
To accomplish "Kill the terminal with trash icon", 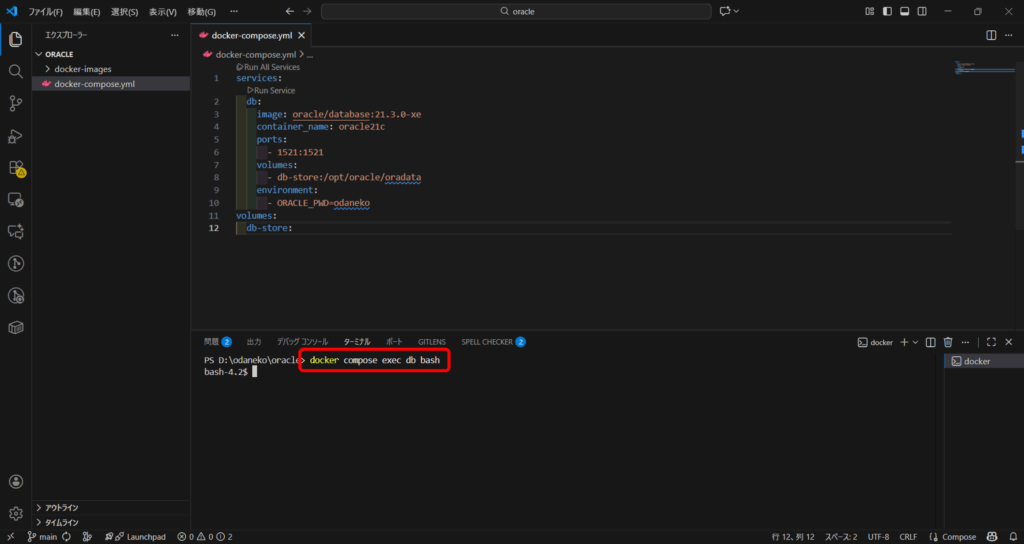I will coord(948,342).
